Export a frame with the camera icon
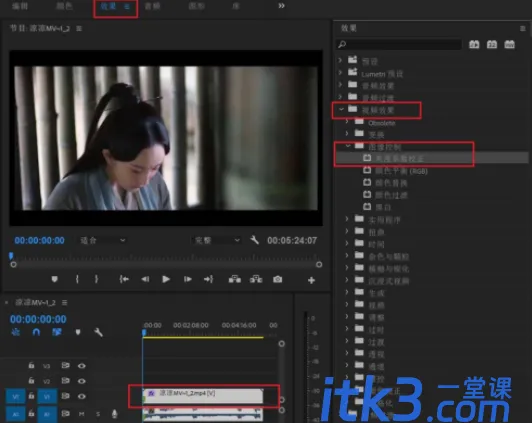This screenshot has width=532, height=423. [x=278, y=279]
